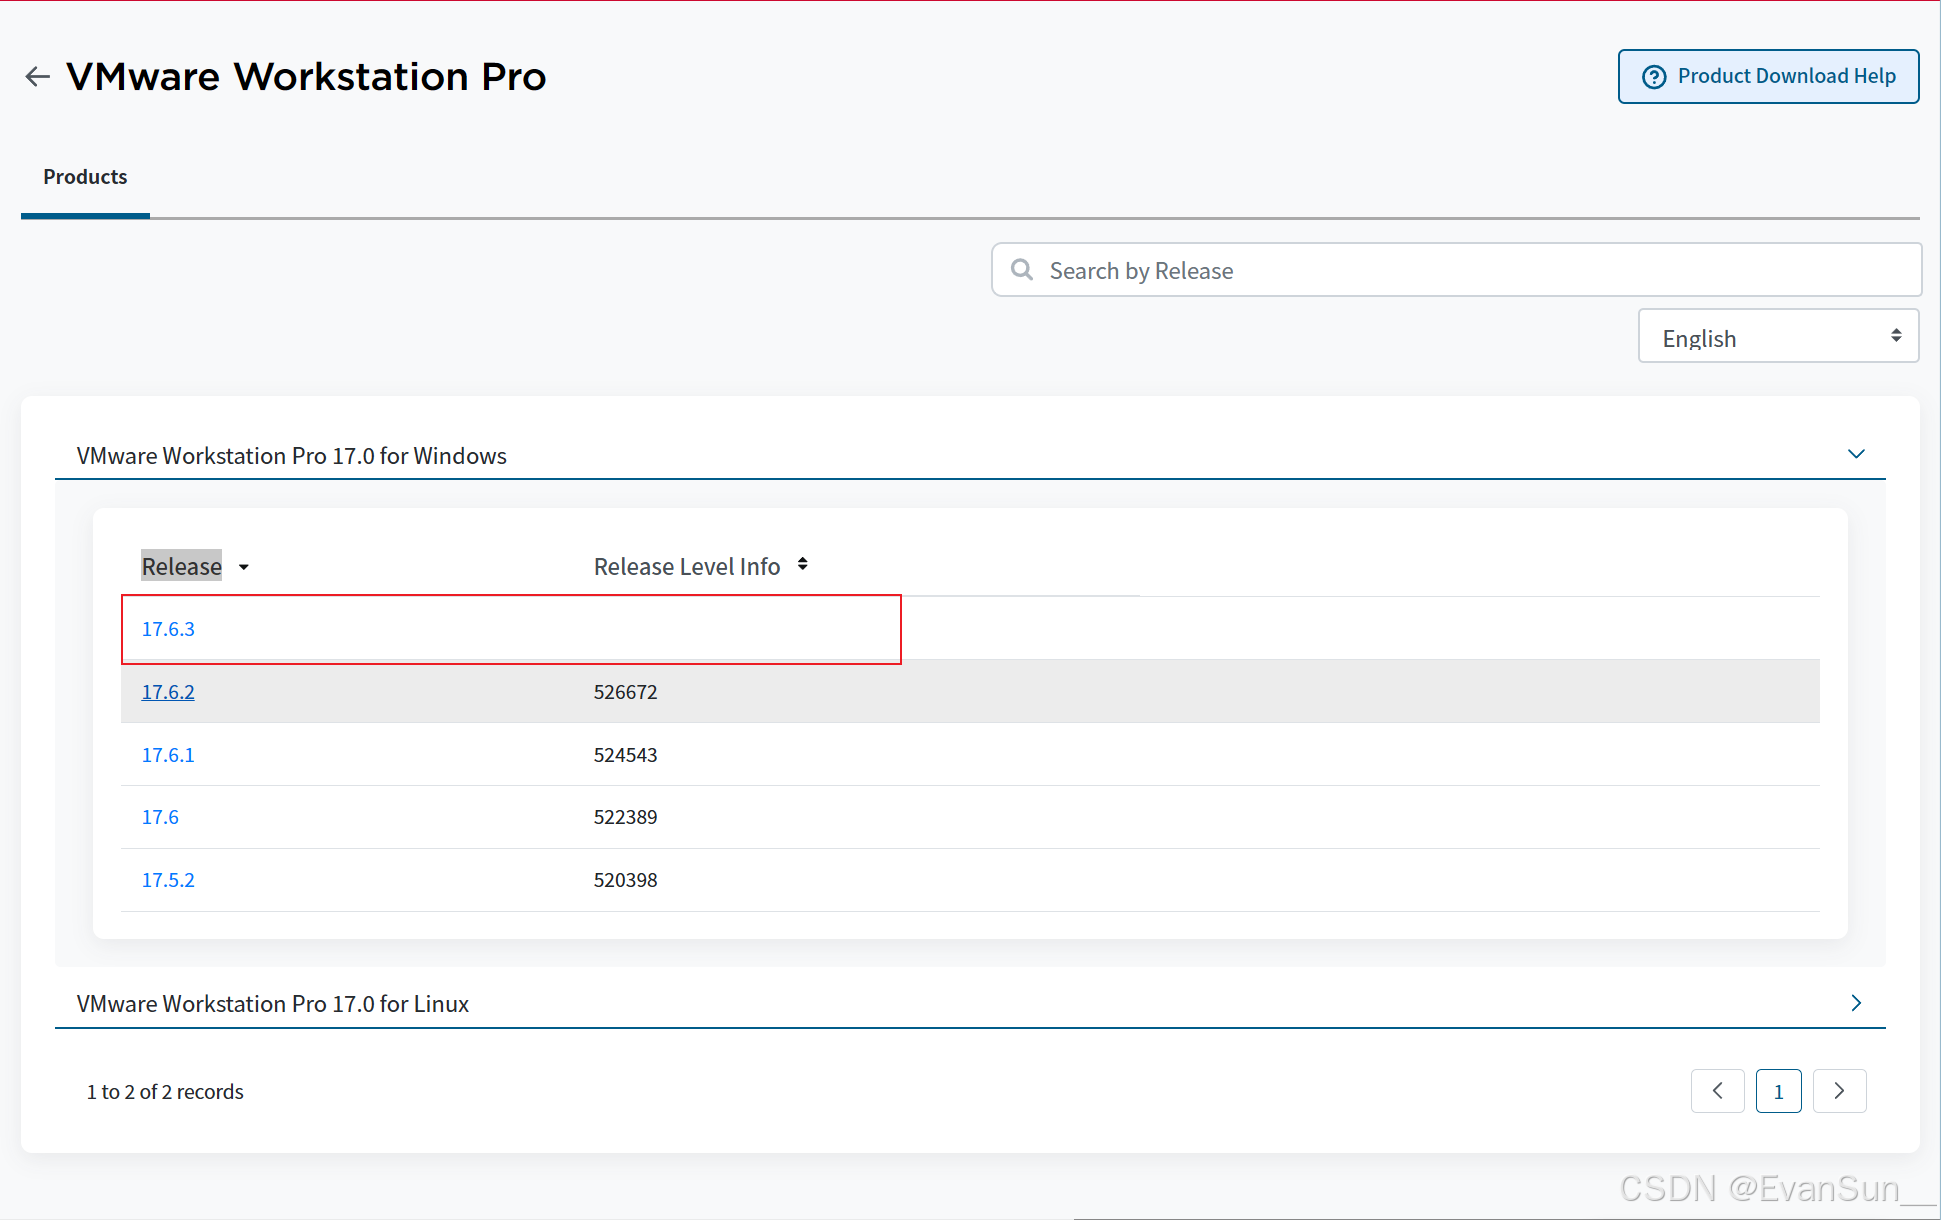The width and height of the screenshot is (1941, 1220).
Task: Open release 17.5.2 link
Action: click(168, 880)
